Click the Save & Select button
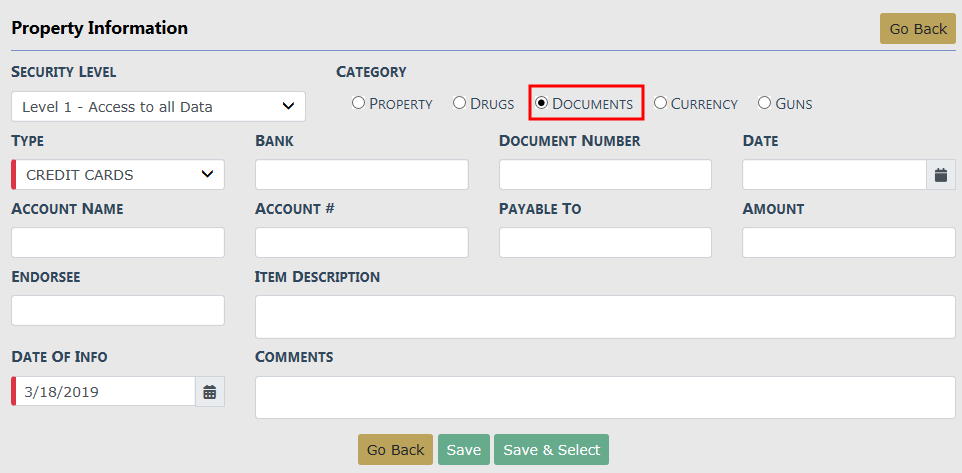This screenshot has width=962, height=473. [551, 450]
